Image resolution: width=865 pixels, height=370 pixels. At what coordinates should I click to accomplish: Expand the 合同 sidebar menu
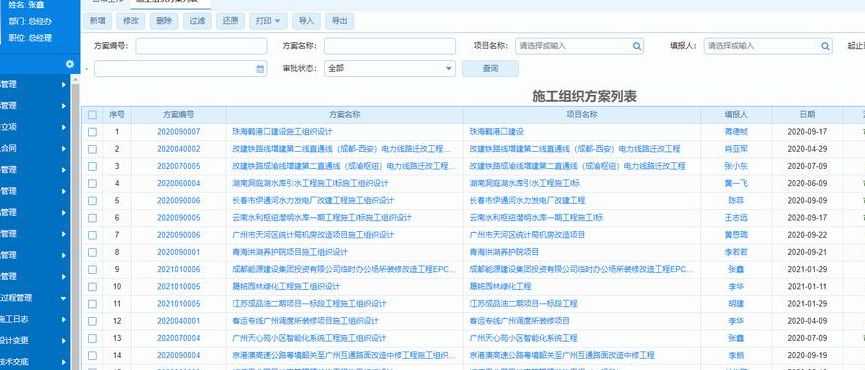coord(35,148)
